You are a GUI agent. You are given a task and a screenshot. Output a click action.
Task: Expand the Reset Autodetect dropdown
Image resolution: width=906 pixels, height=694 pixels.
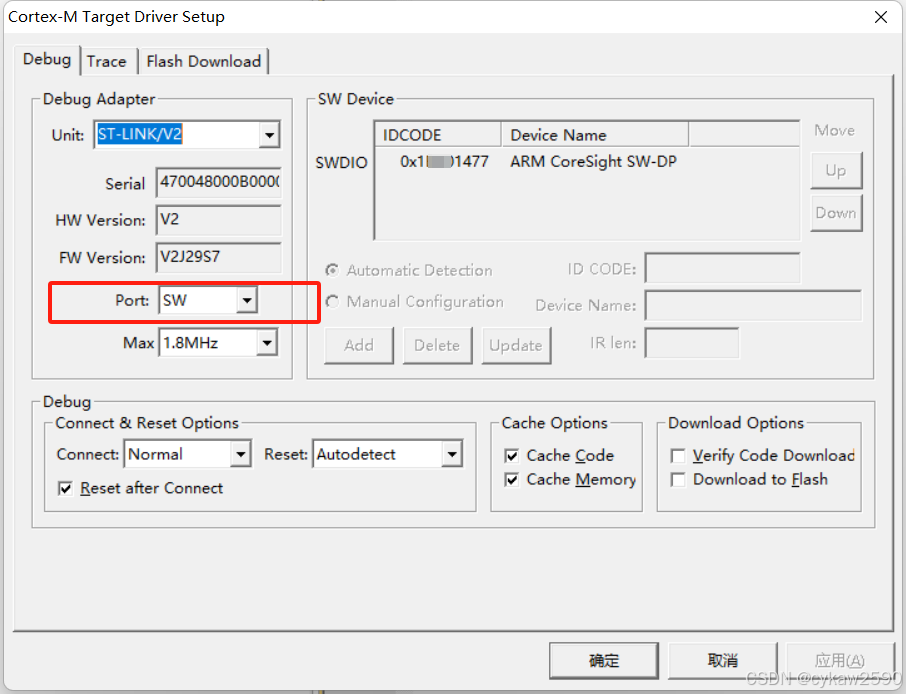tap(452, 454)
